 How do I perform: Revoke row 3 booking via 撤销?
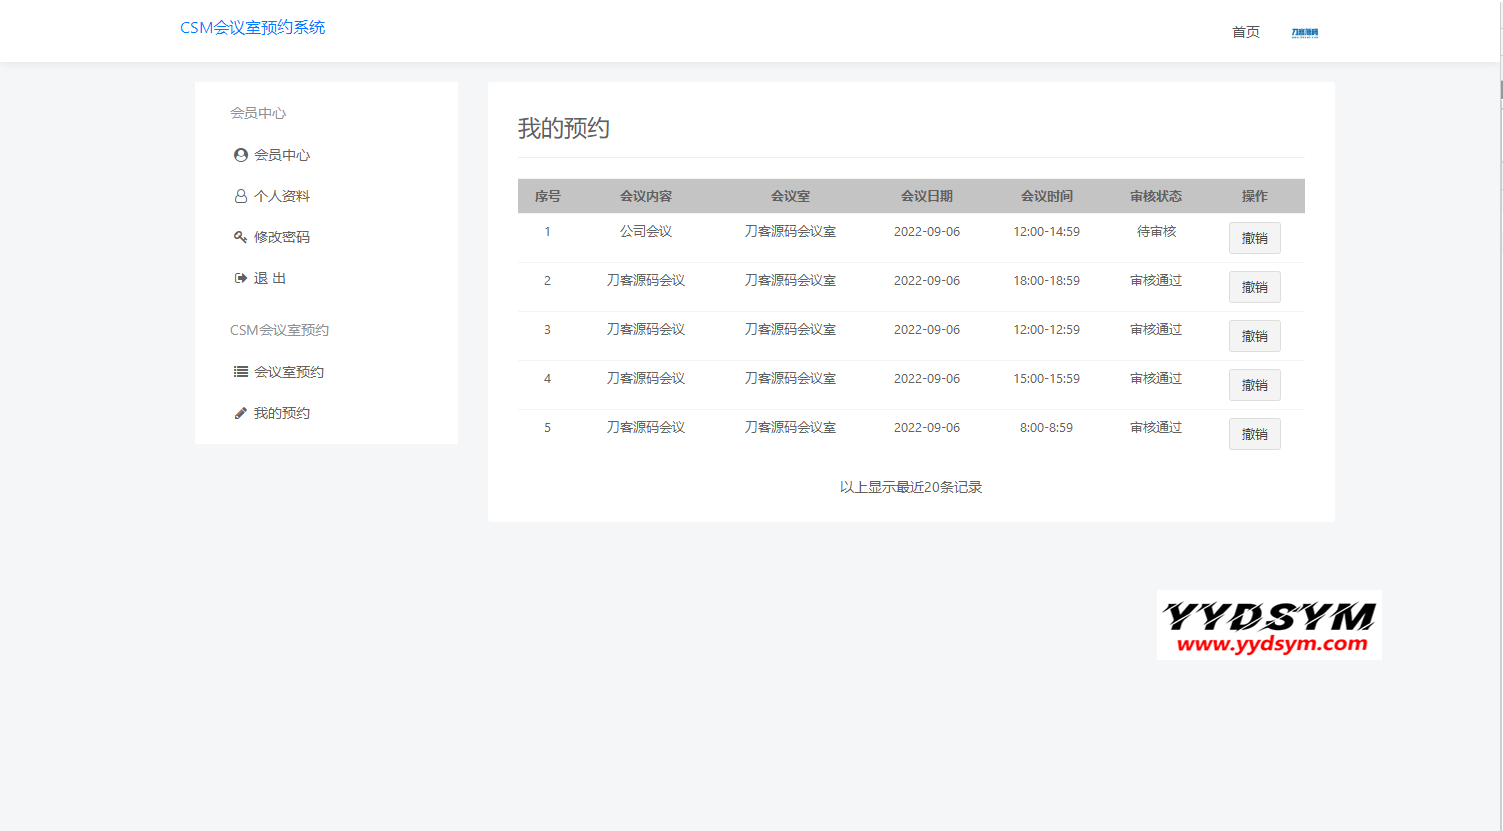pos(1254,336)
